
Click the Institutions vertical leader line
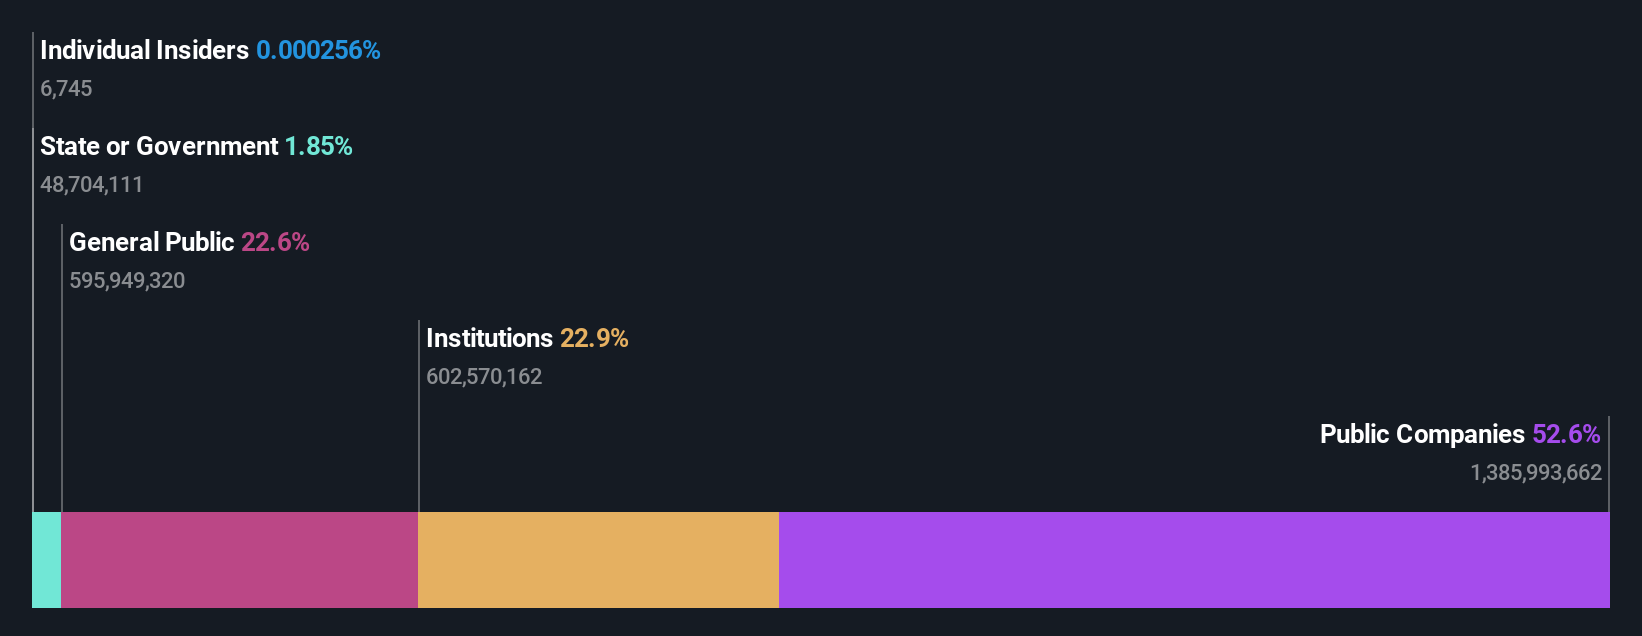click(418, 416)
